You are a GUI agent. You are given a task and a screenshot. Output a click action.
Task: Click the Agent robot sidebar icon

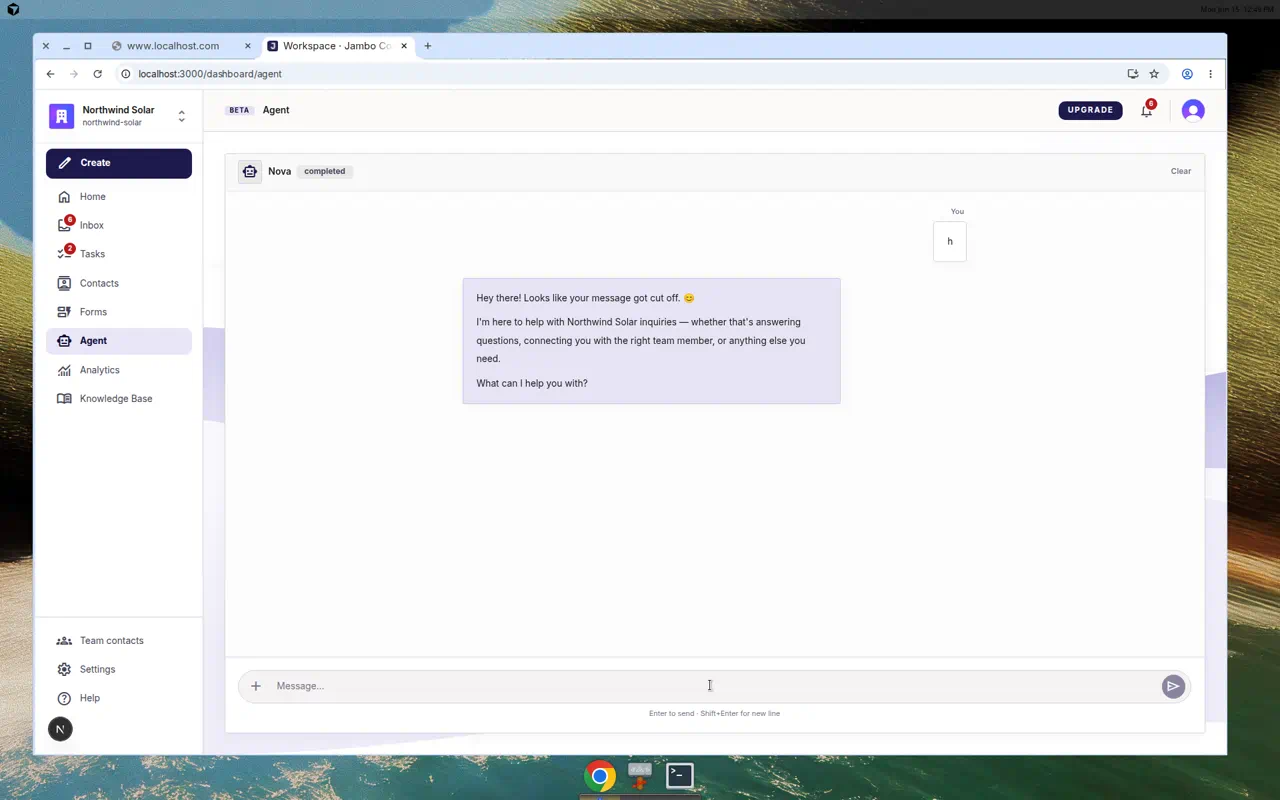tap(64, 341)
